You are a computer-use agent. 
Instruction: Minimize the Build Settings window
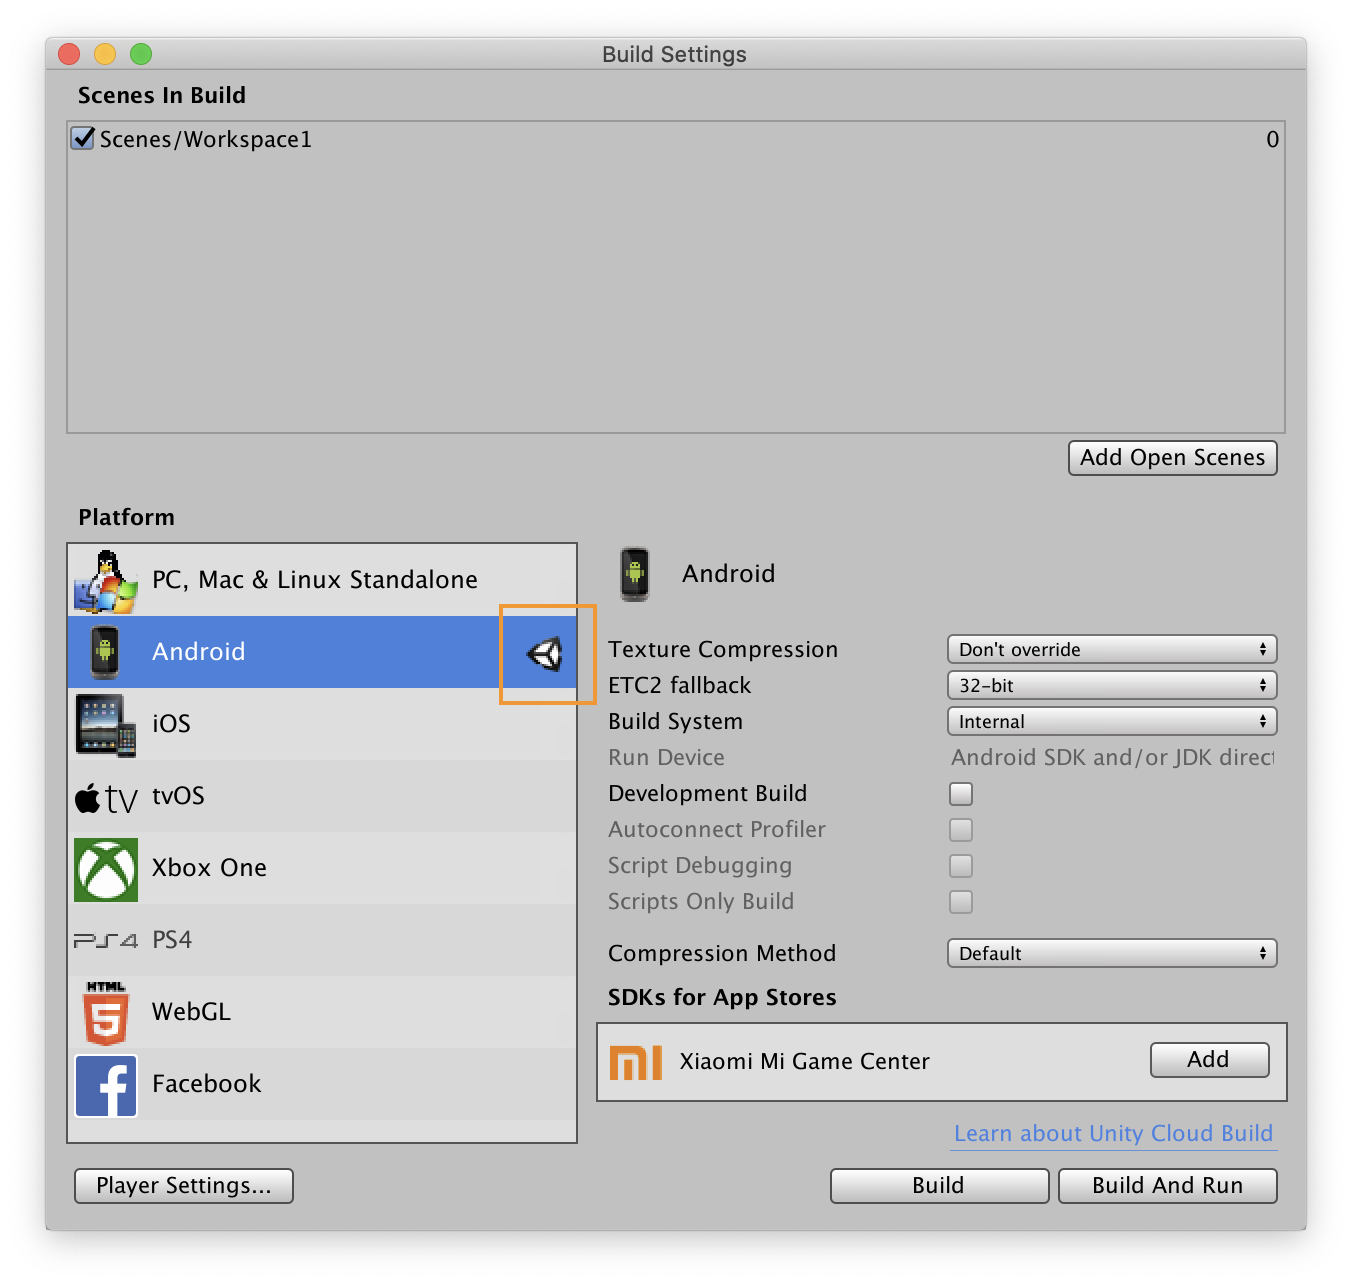click(105, 54)
